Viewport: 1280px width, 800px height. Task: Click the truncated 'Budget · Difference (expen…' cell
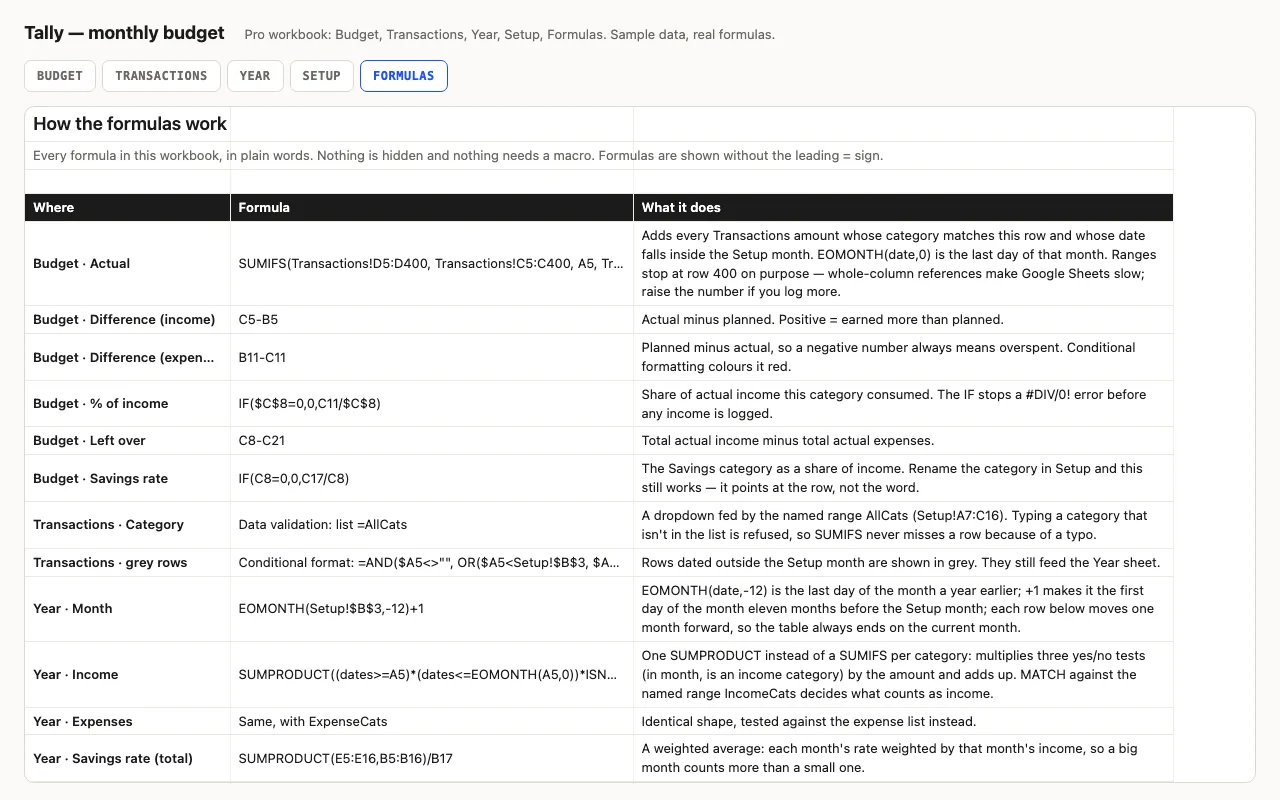tap(128, 357)
